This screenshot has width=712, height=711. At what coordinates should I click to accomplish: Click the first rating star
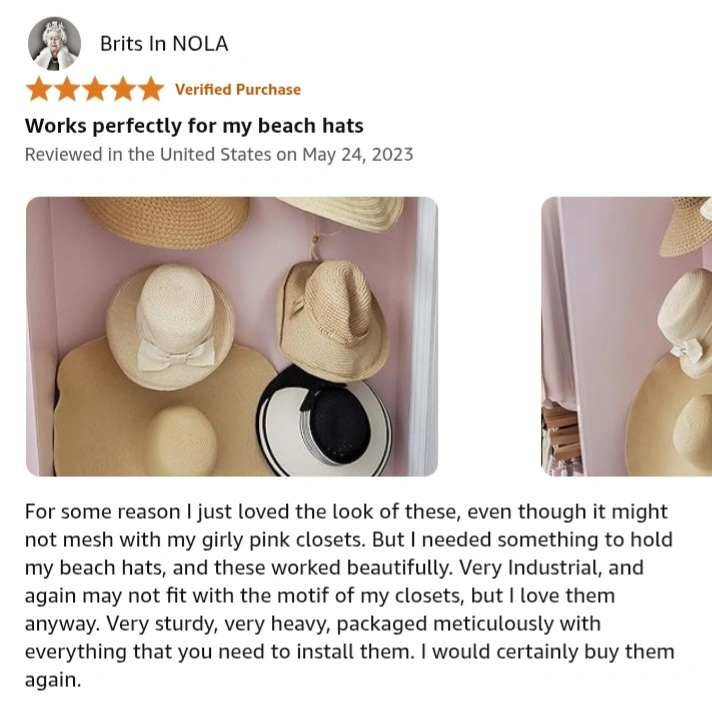click(x=38, y=90)
